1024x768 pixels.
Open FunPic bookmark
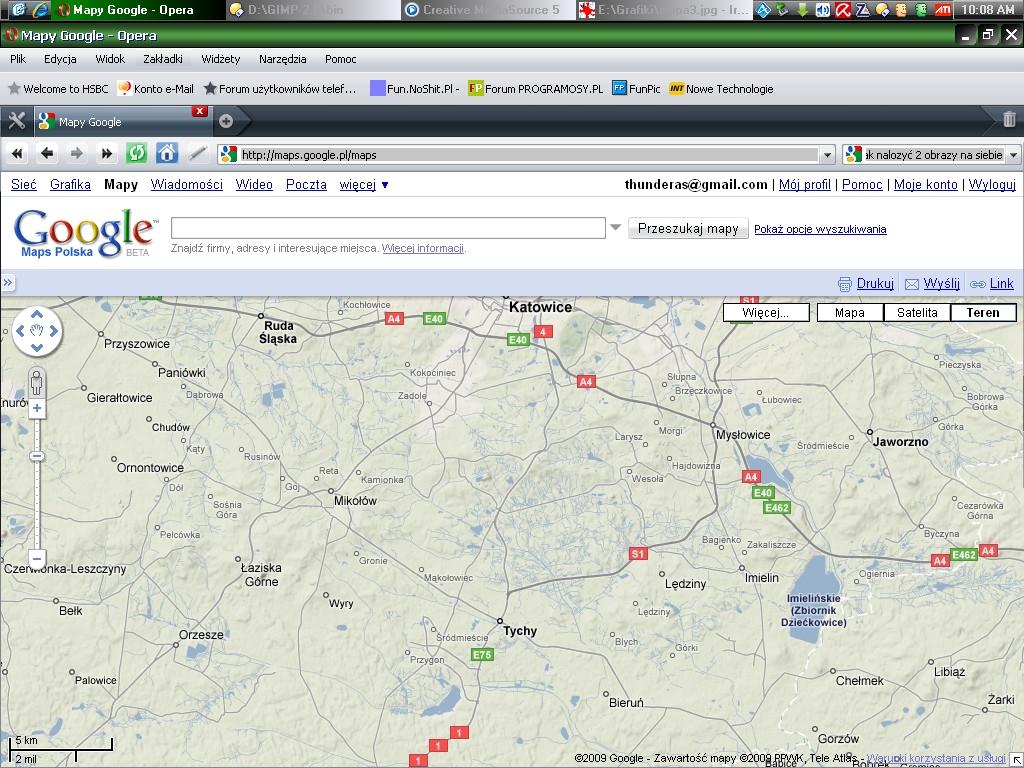636,89
